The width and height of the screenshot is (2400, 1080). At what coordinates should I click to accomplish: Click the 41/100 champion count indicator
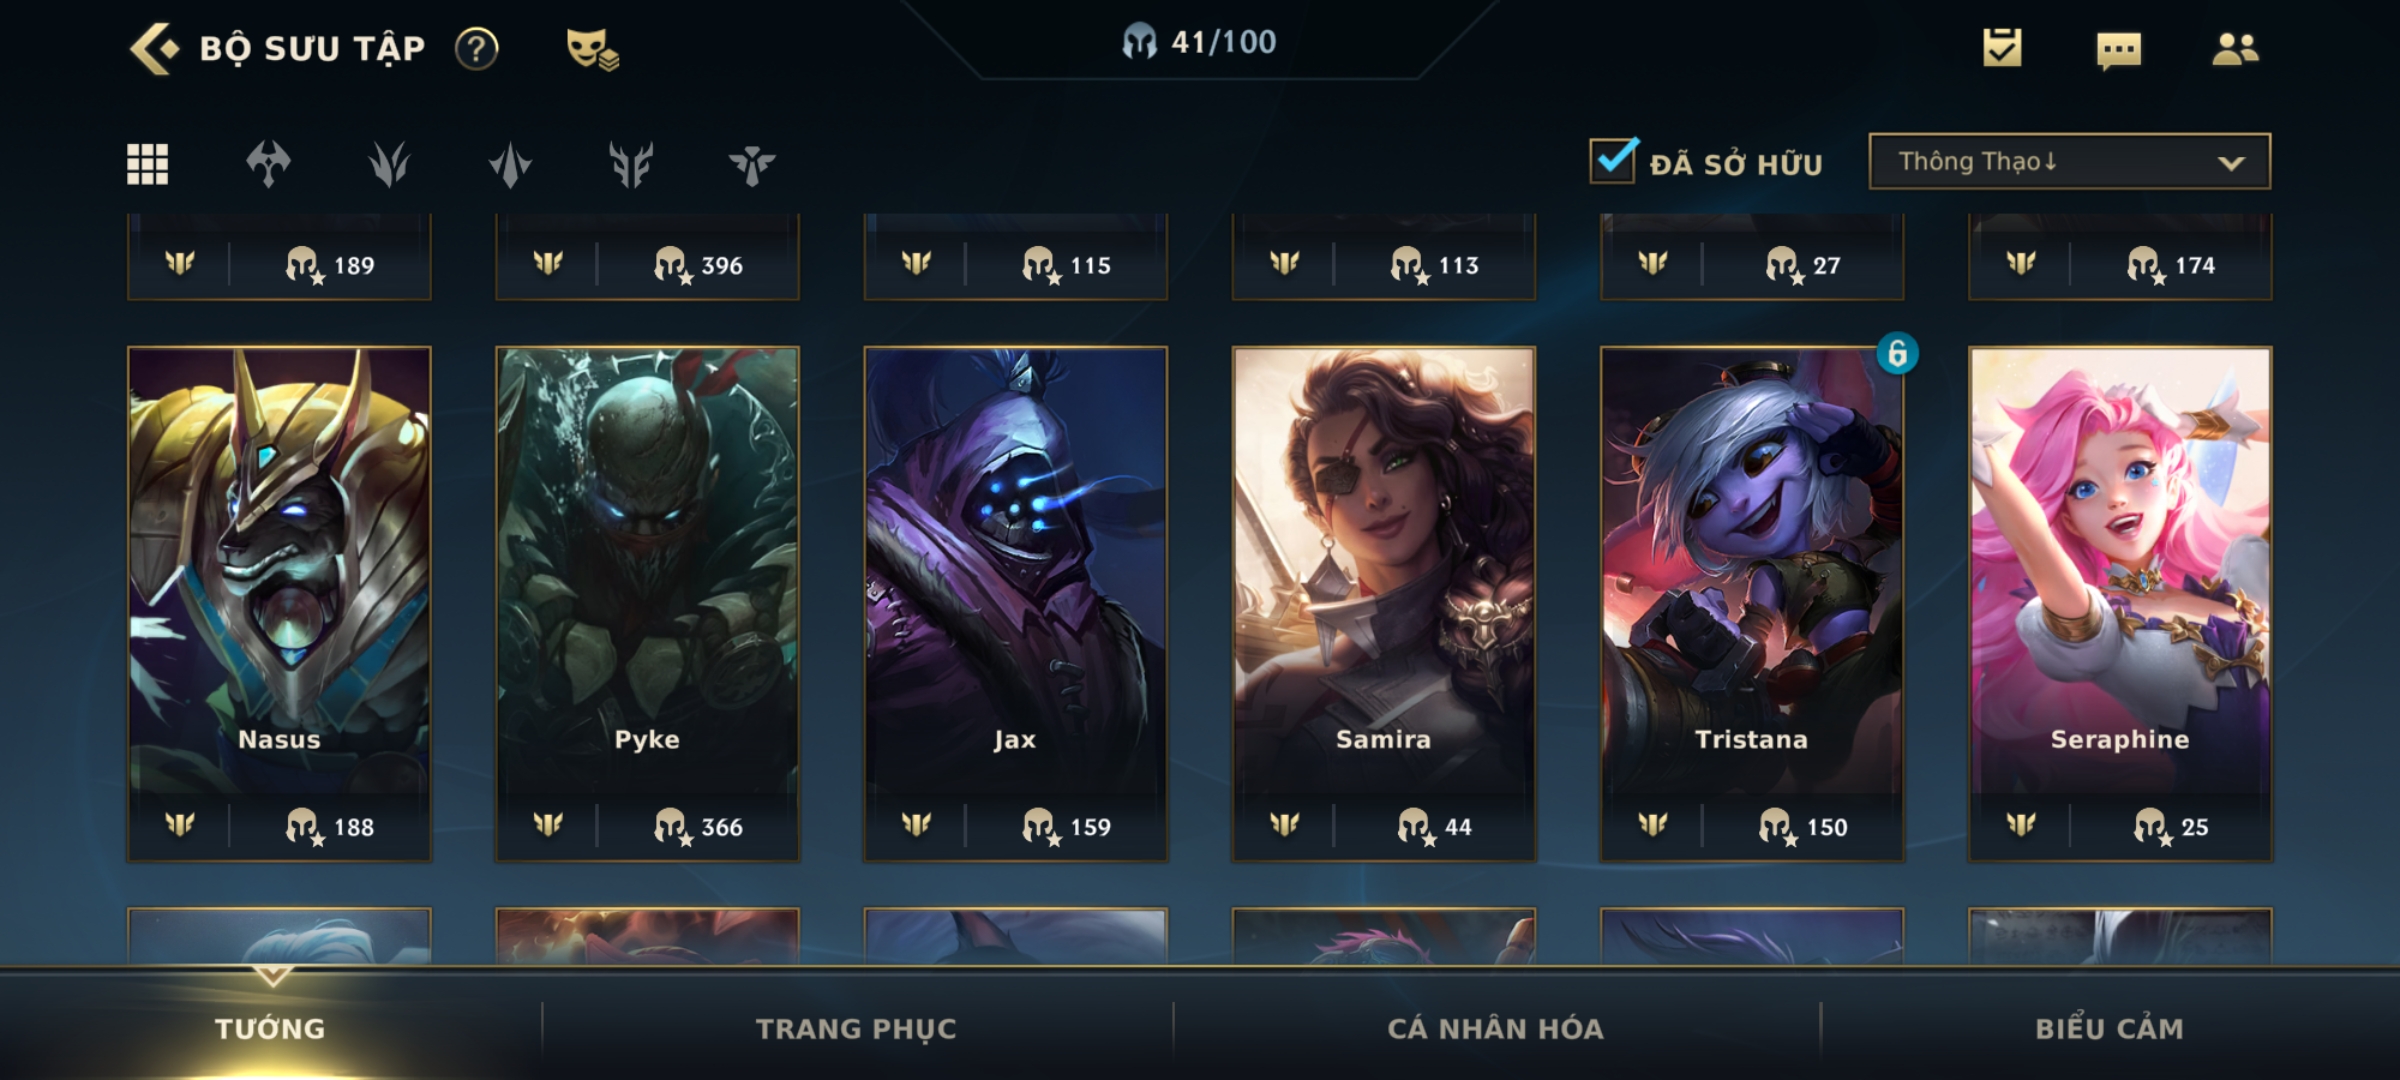tap(1199, 42)
